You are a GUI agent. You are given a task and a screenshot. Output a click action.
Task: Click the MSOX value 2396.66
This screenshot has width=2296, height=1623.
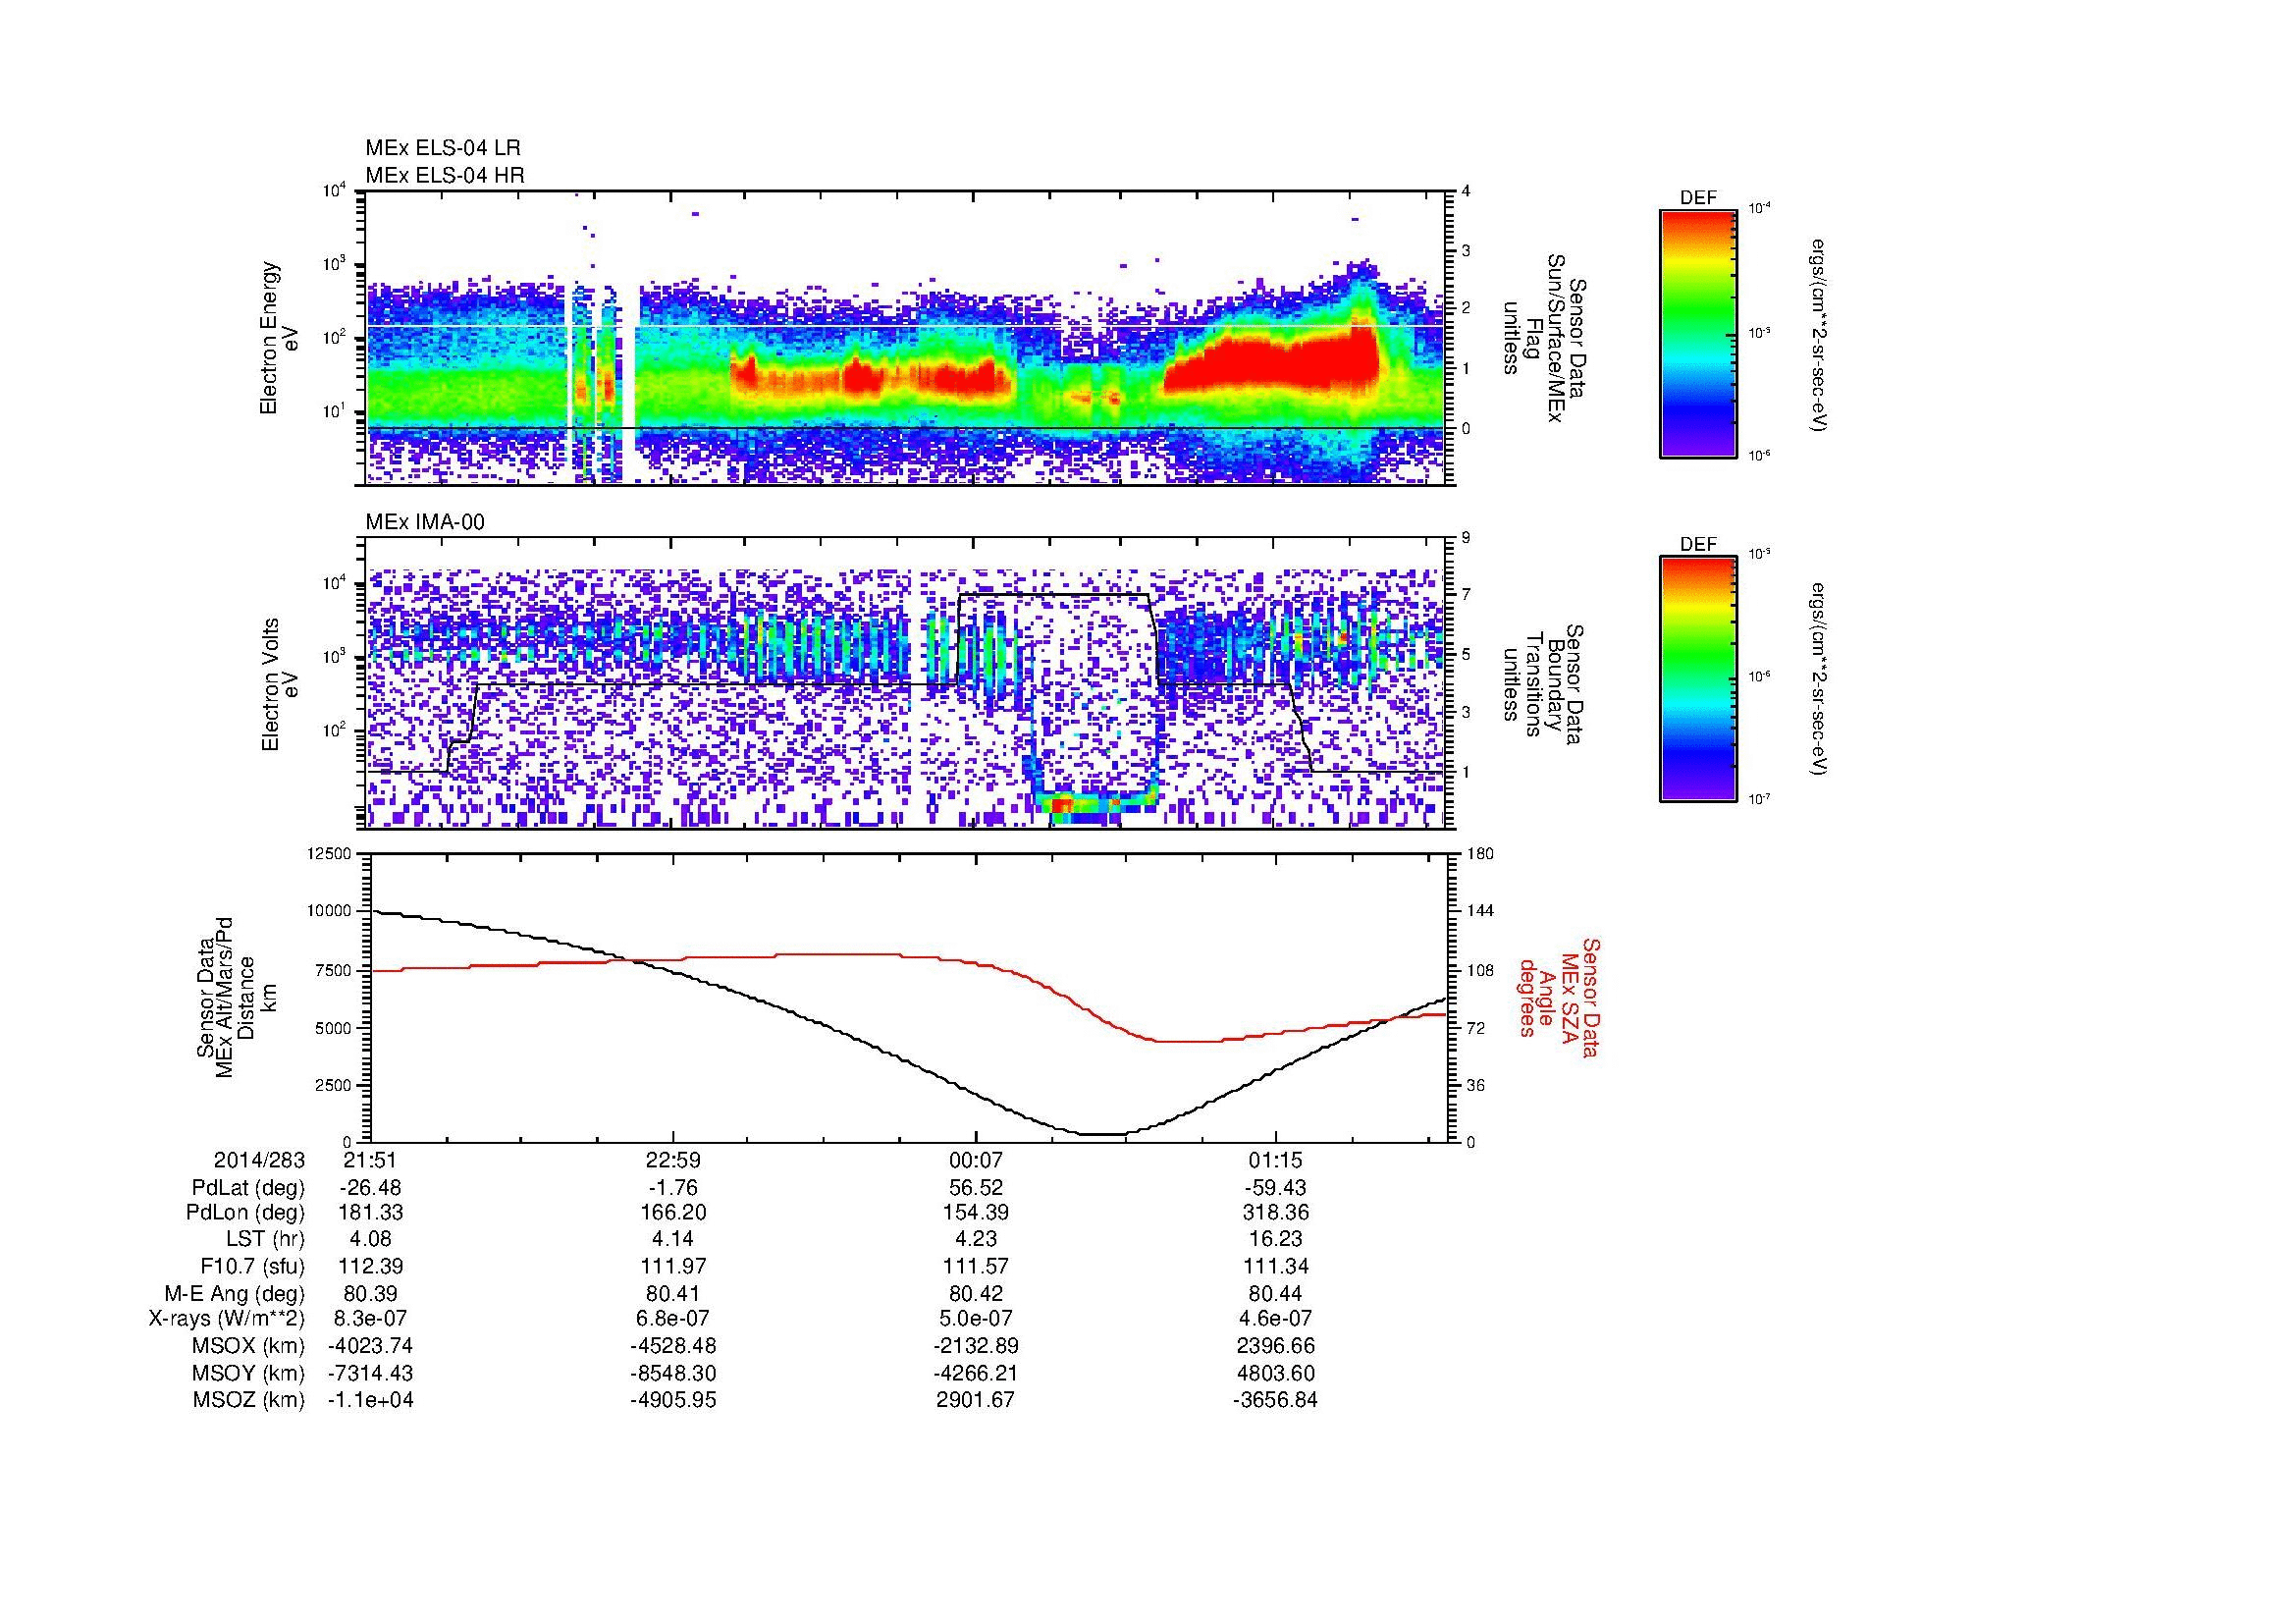(1276, 1346)
